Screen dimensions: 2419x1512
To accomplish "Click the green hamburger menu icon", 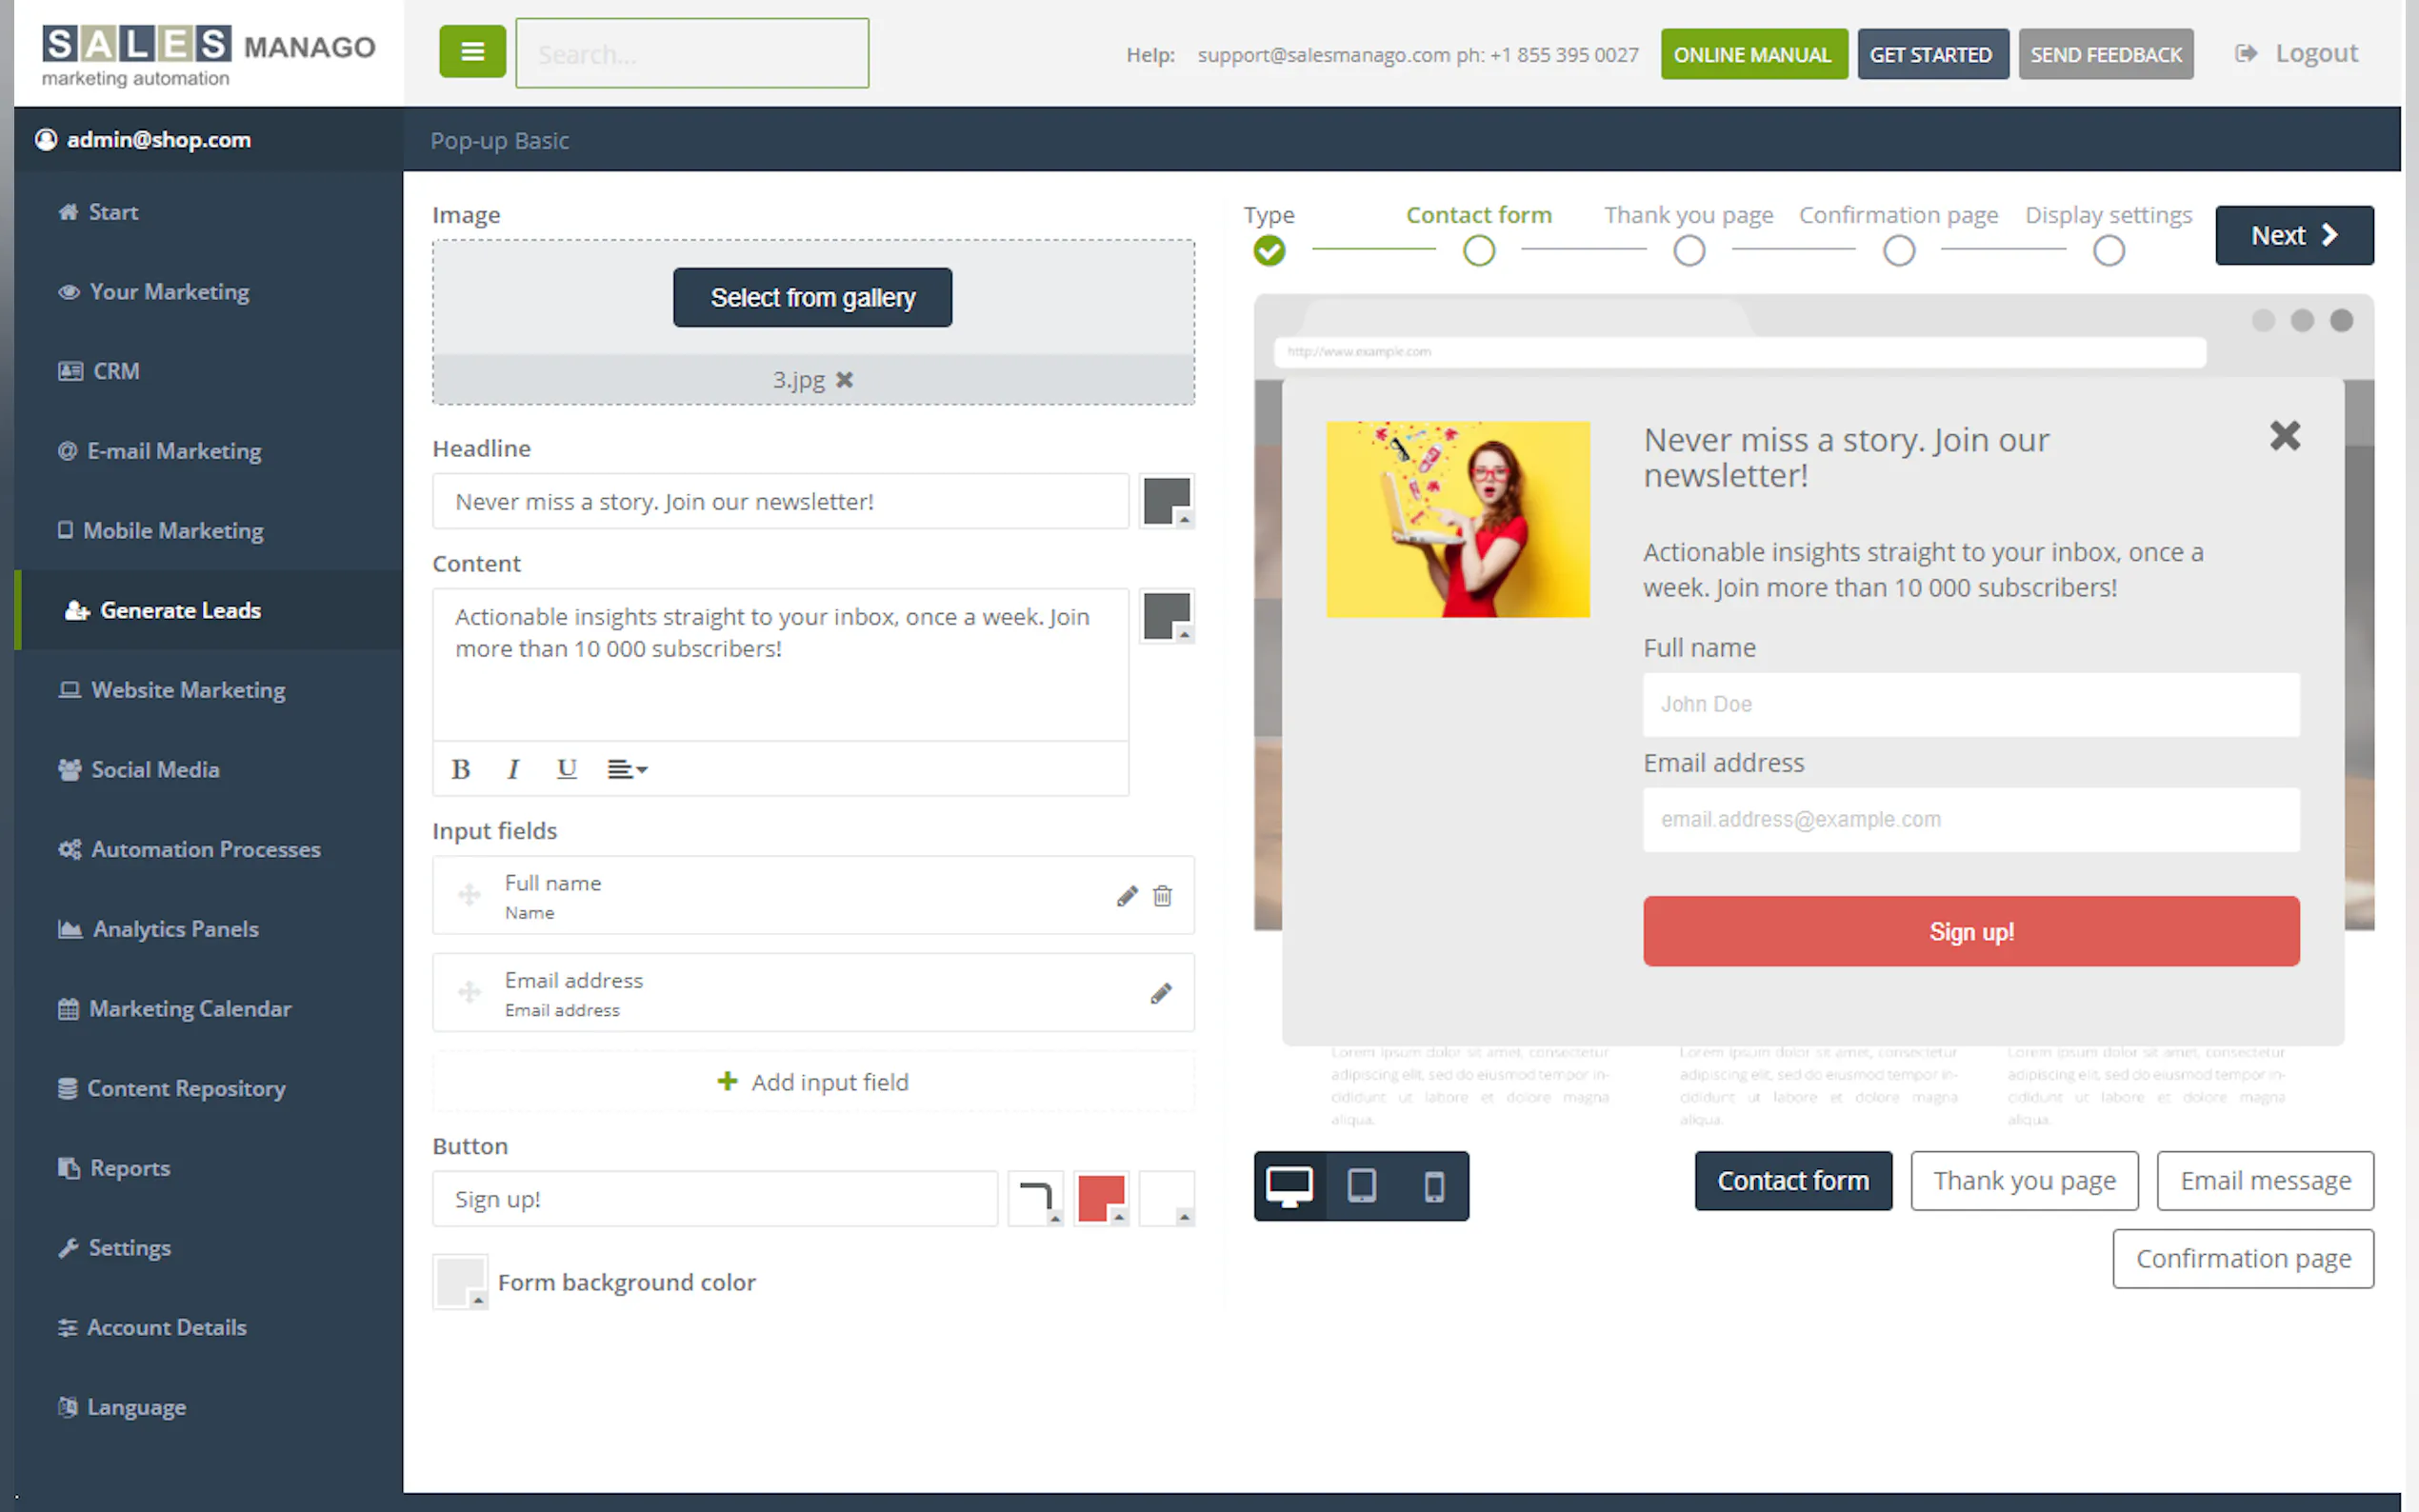I will point(472,52).
